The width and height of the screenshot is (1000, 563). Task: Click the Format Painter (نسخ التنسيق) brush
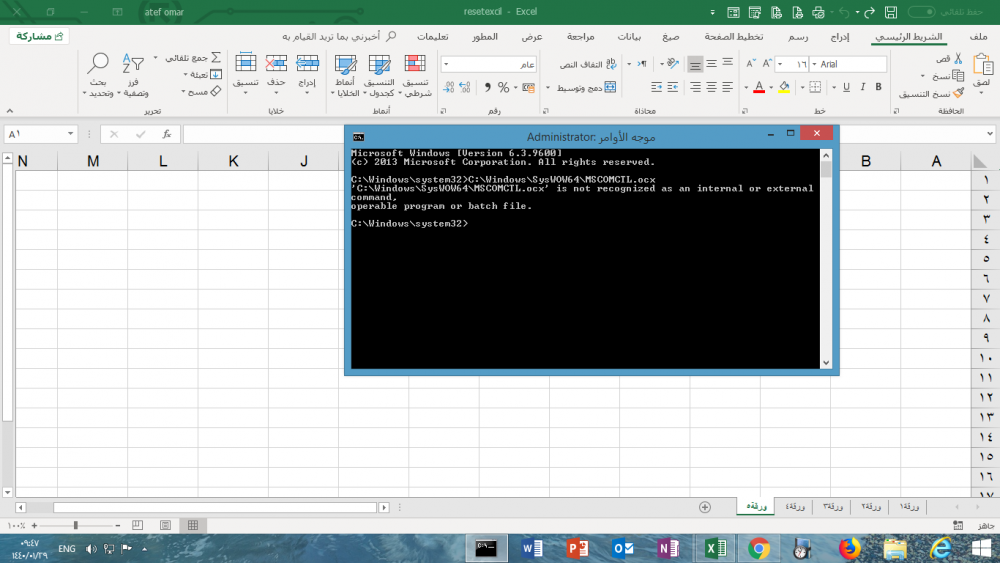point(959,93)
